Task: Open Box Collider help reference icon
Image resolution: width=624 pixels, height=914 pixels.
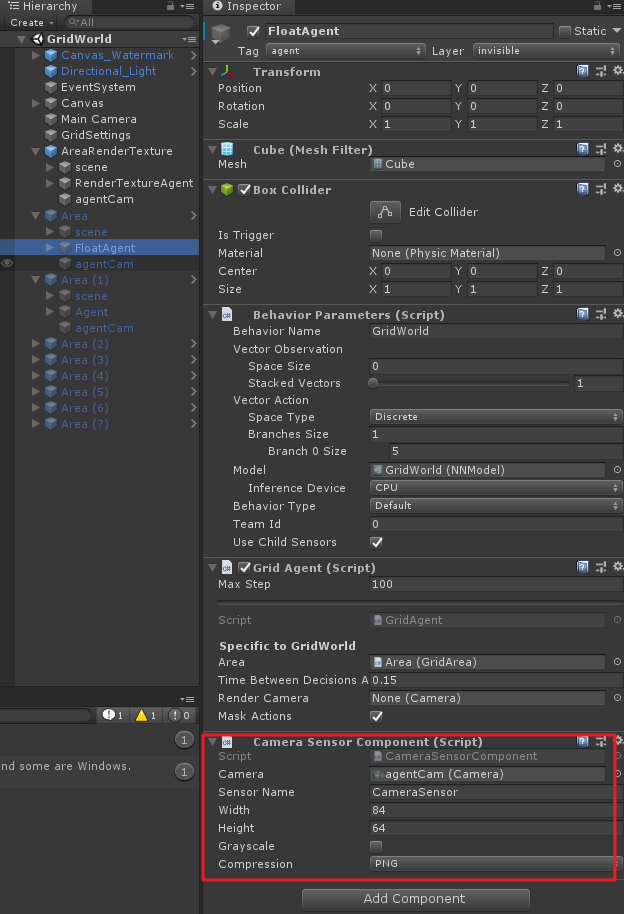Action: tap(582, 188)
